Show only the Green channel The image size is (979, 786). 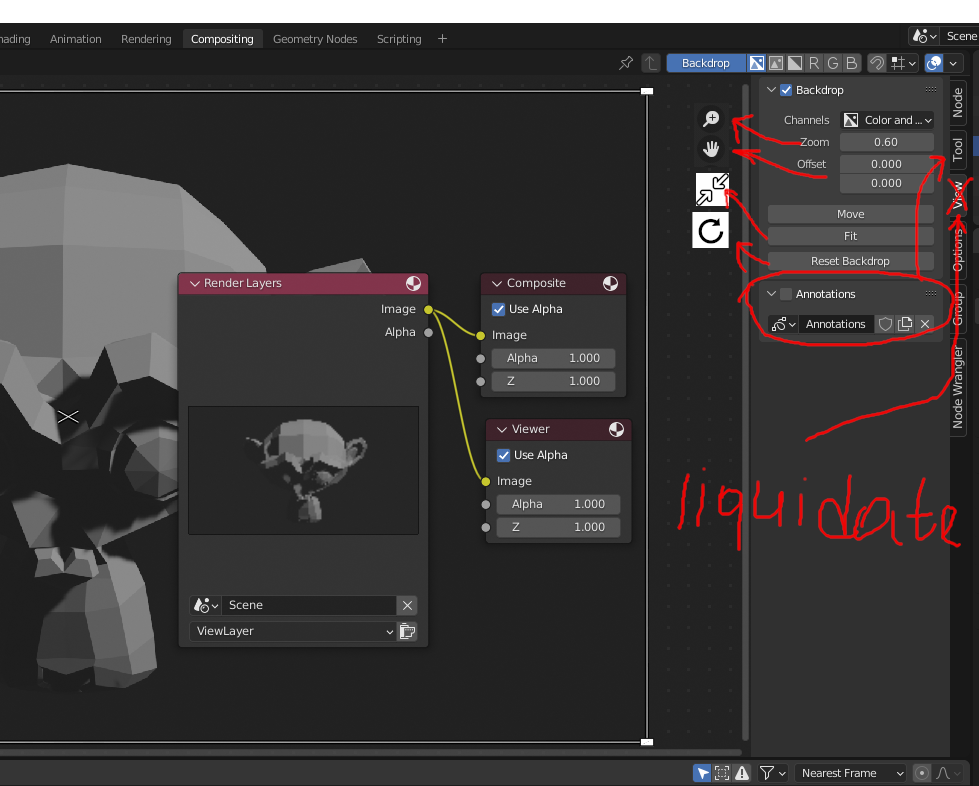833,63
